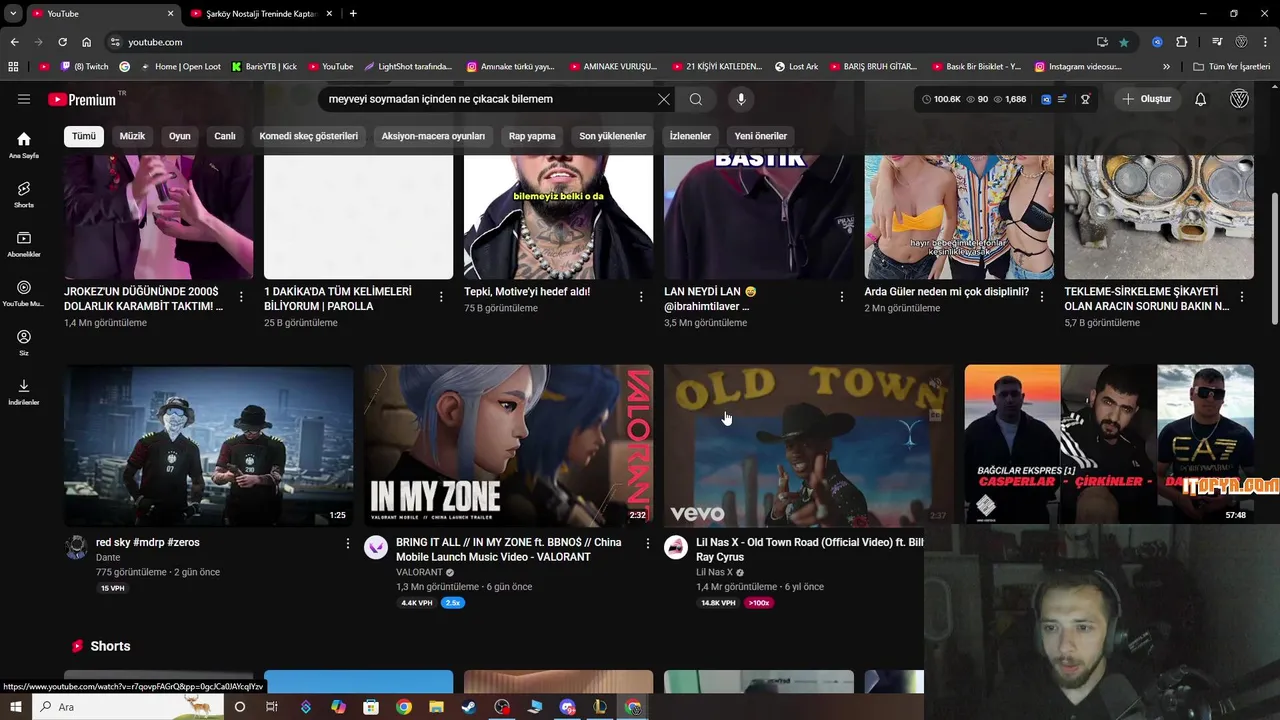Screen dimensions: 1280x720
Task: Open options for 1 DAKİKA'DA TÜM KELİMELERİ short
Action: [x=441, y=297]
